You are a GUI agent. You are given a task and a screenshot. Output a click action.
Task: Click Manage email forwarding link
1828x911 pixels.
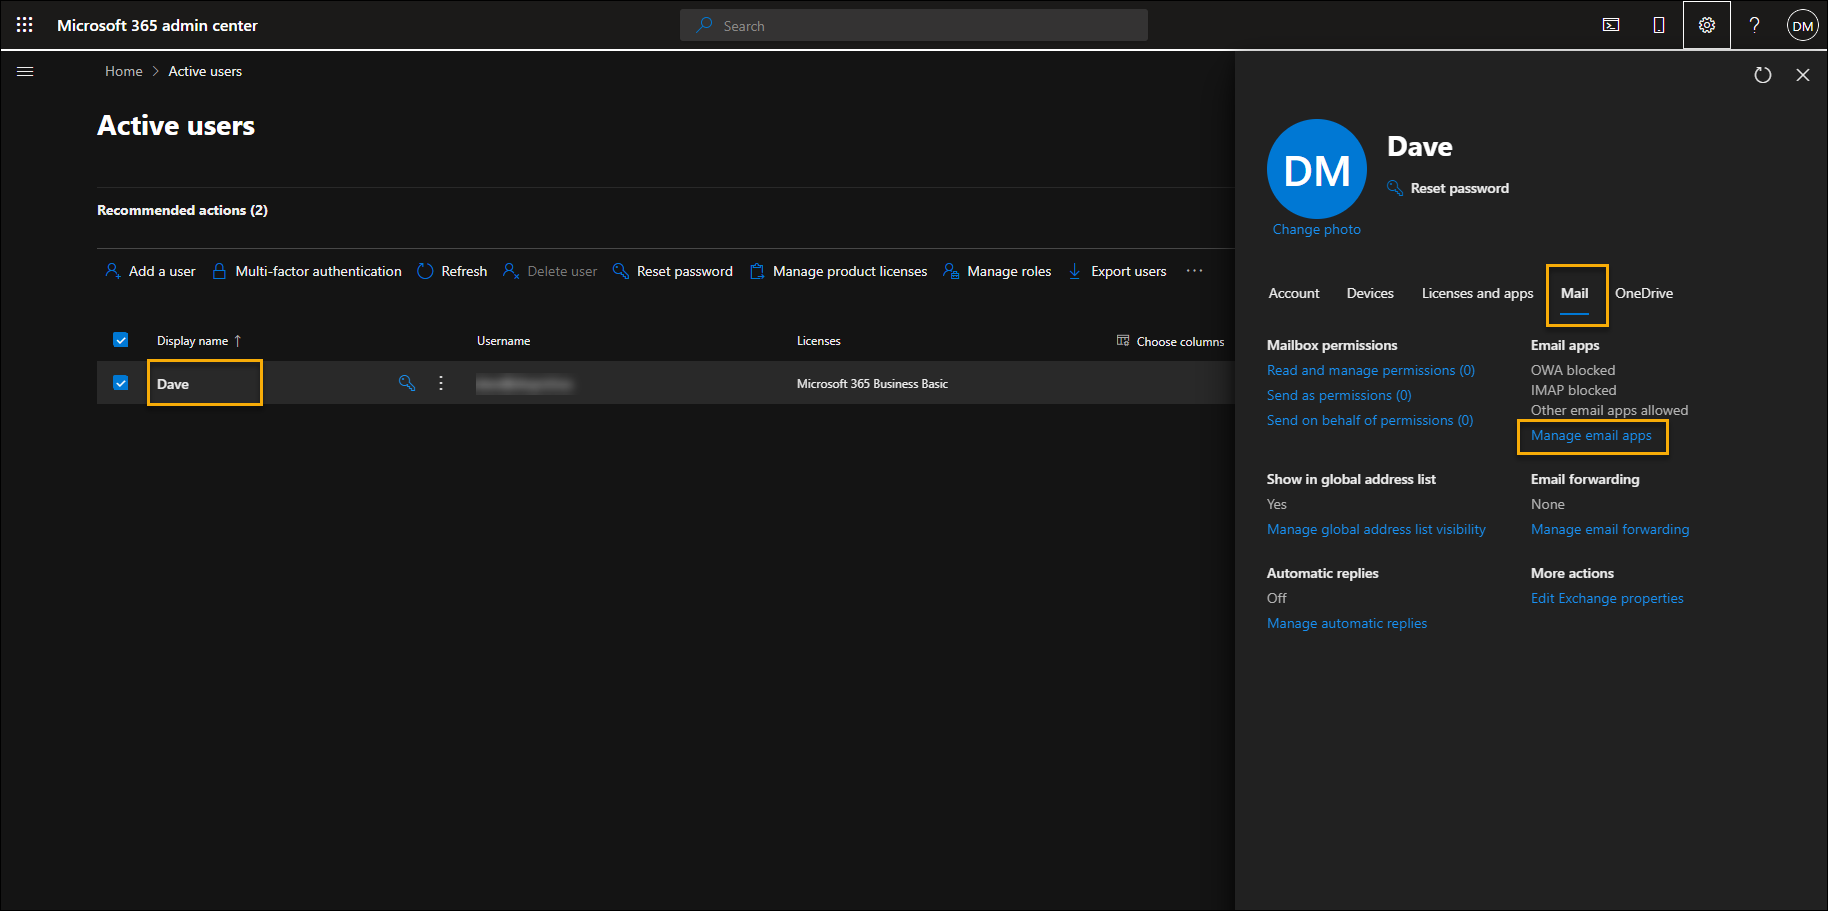1610,529
